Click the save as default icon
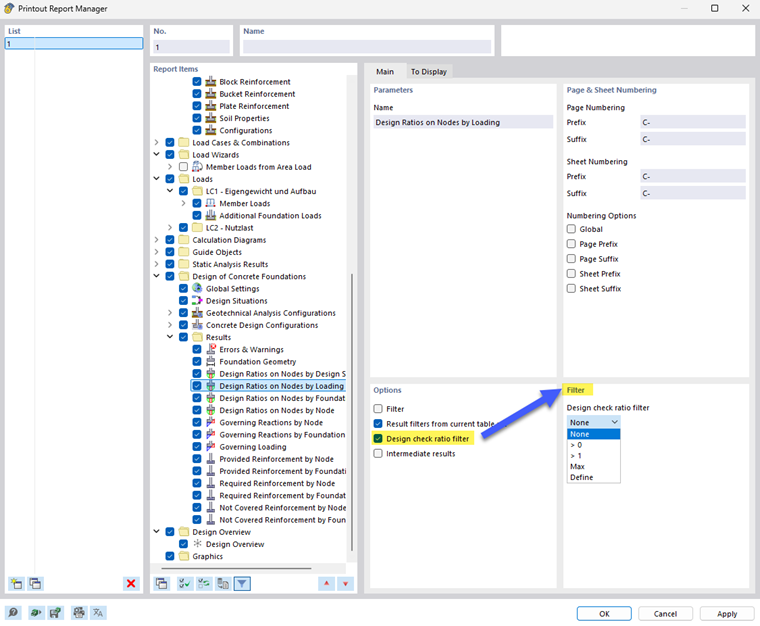 55,612
